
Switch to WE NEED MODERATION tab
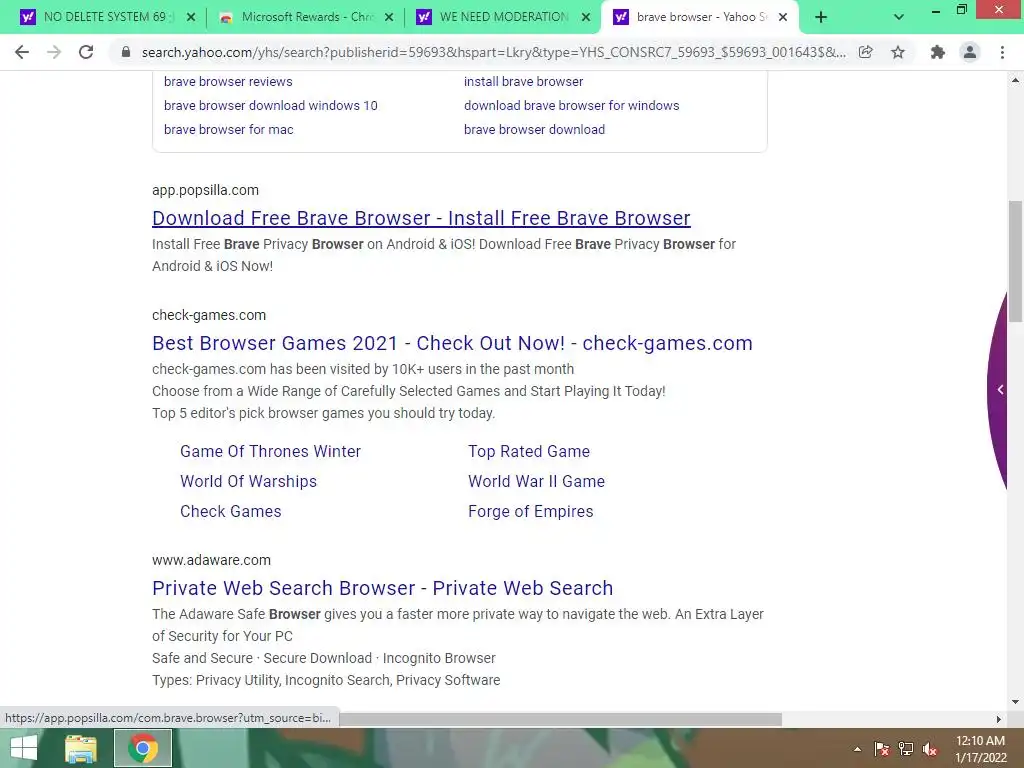tap(503, 17)
